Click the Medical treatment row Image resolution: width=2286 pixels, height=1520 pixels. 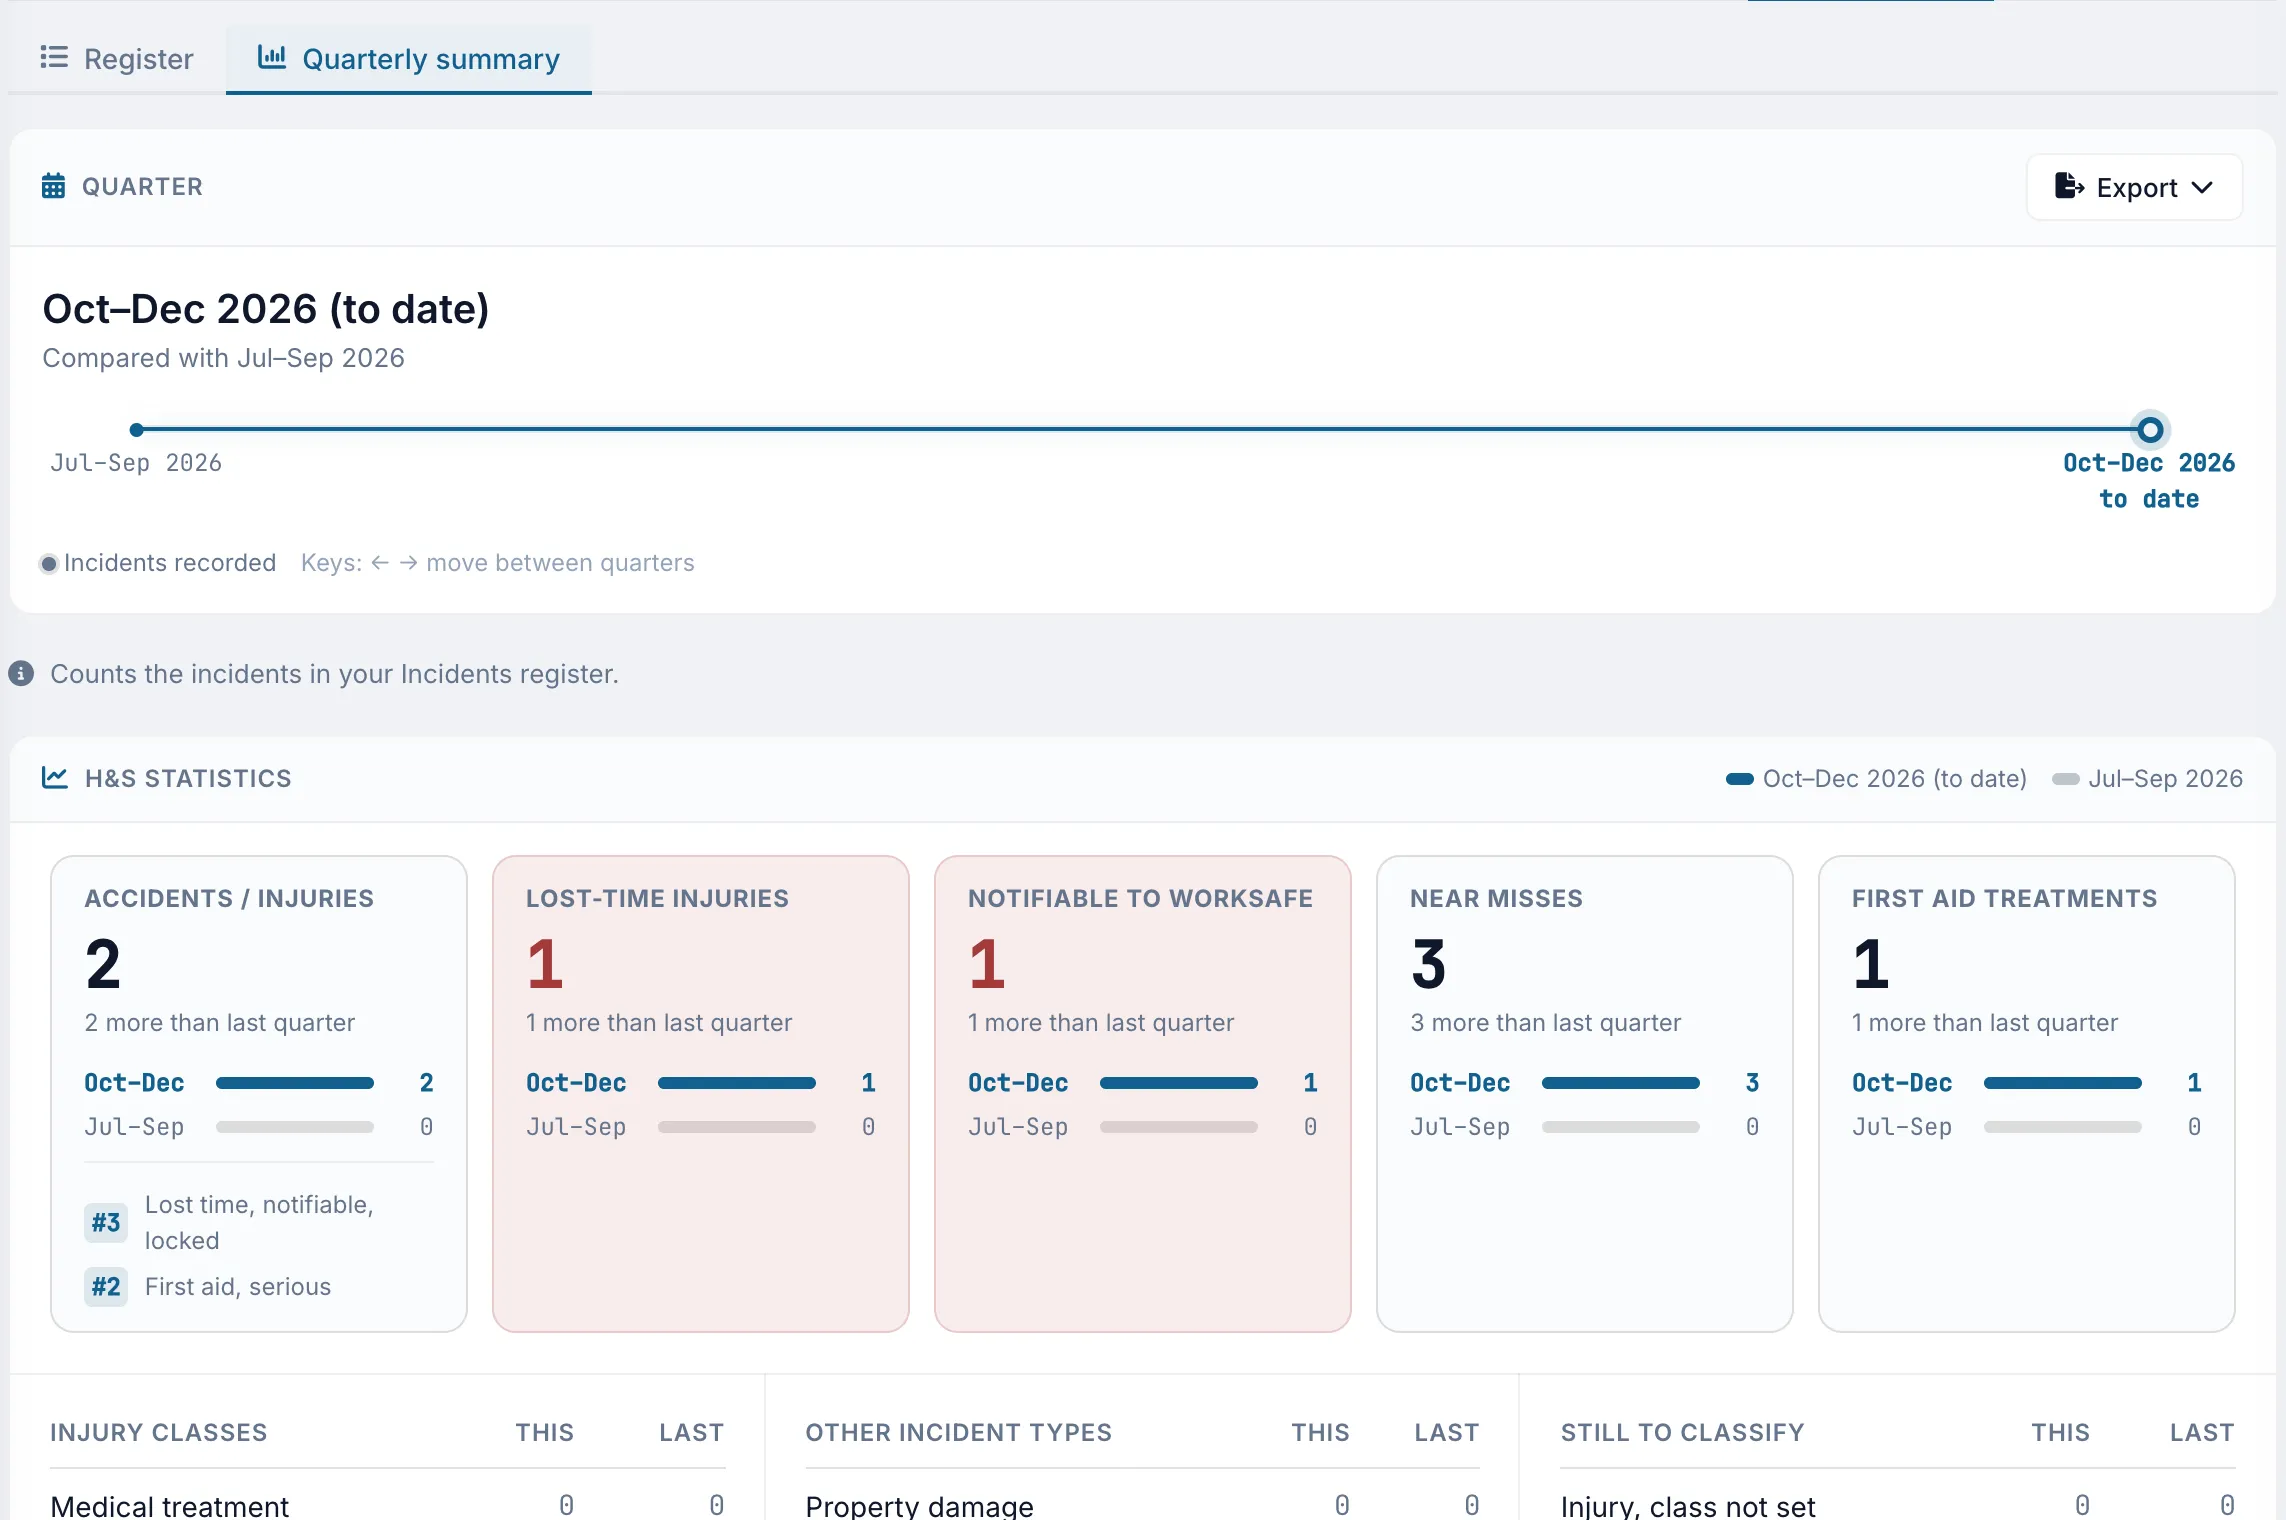[x=388, y=1505]
